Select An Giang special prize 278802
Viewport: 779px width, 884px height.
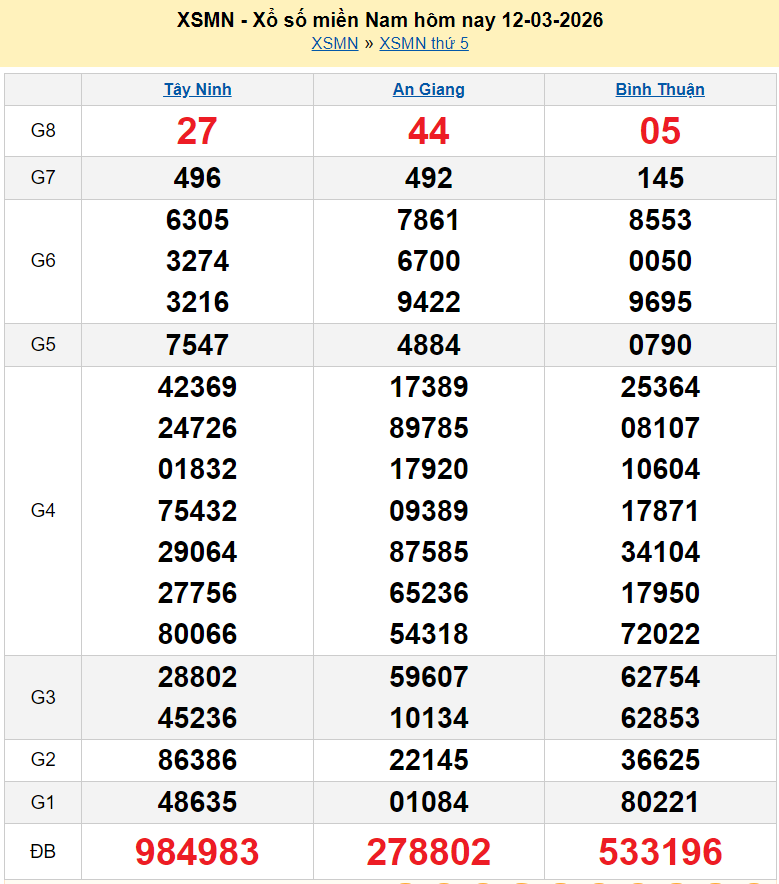tap(428, 852)
